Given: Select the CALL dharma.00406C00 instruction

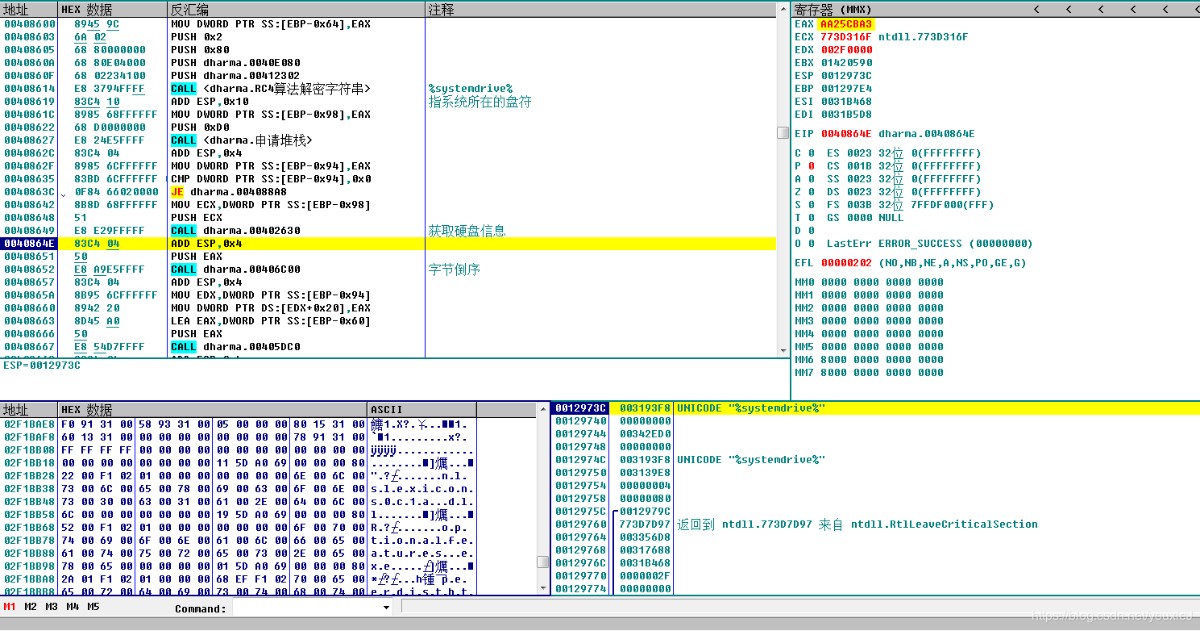Looking at the screenshot, I should (x=234, y=270).
